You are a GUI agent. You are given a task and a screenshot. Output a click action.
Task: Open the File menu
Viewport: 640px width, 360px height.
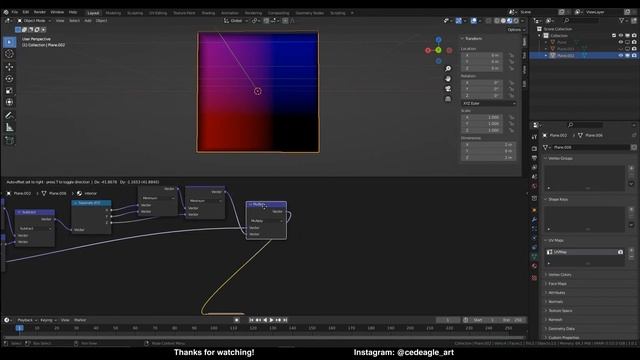coord(15,12)
